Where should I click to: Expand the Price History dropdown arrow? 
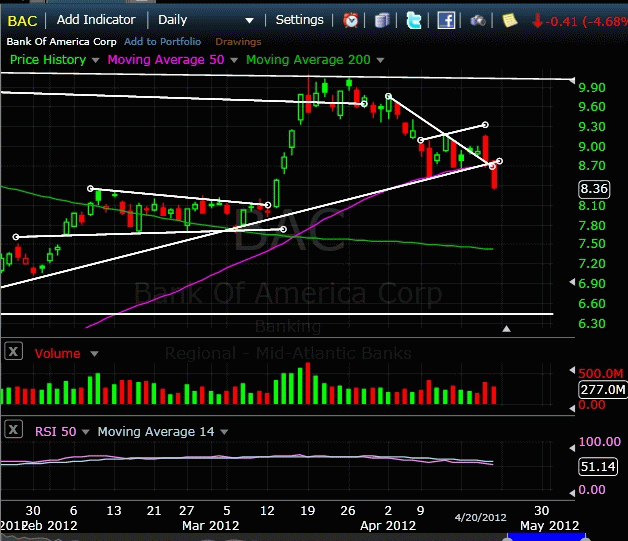[x=96, y=60]
